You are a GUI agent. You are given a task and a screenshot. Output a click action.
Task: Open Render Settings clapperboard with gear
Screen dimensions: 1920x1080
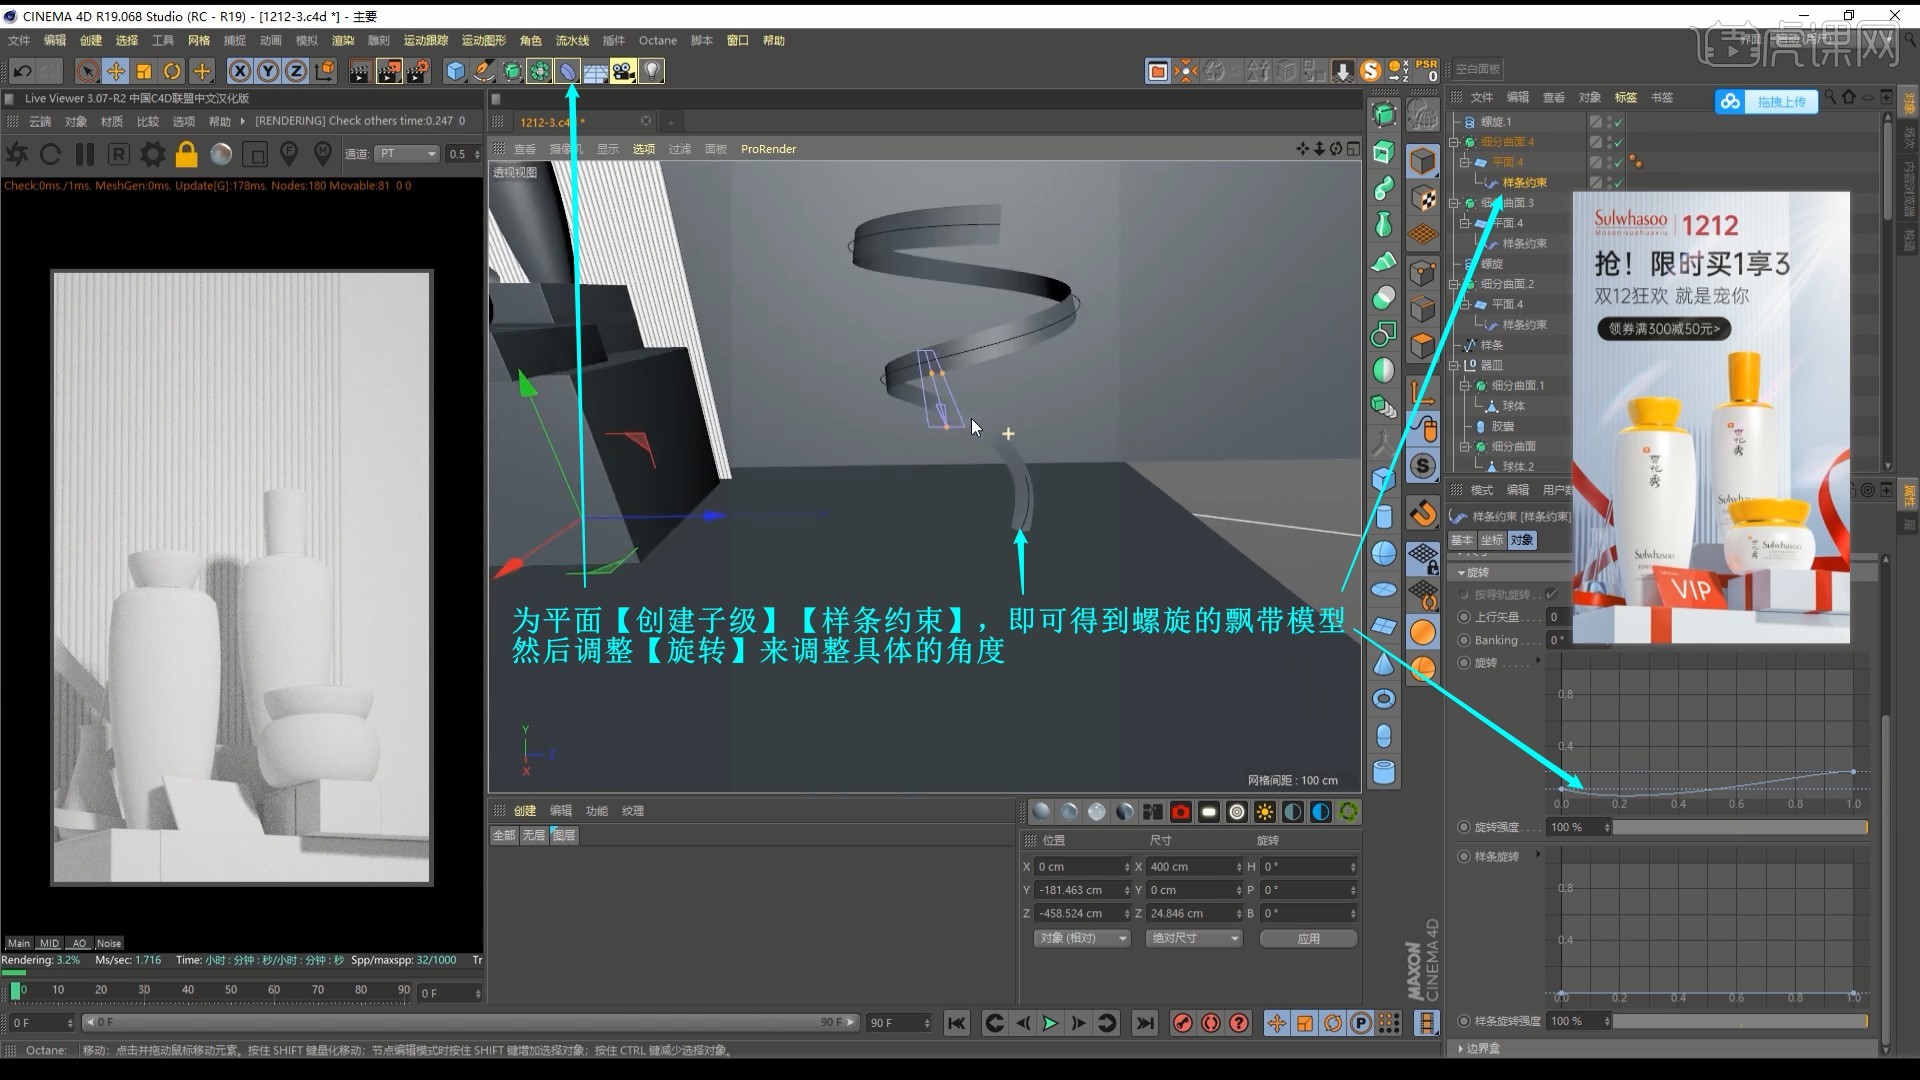pyautogui.click(x=418, y=71)
